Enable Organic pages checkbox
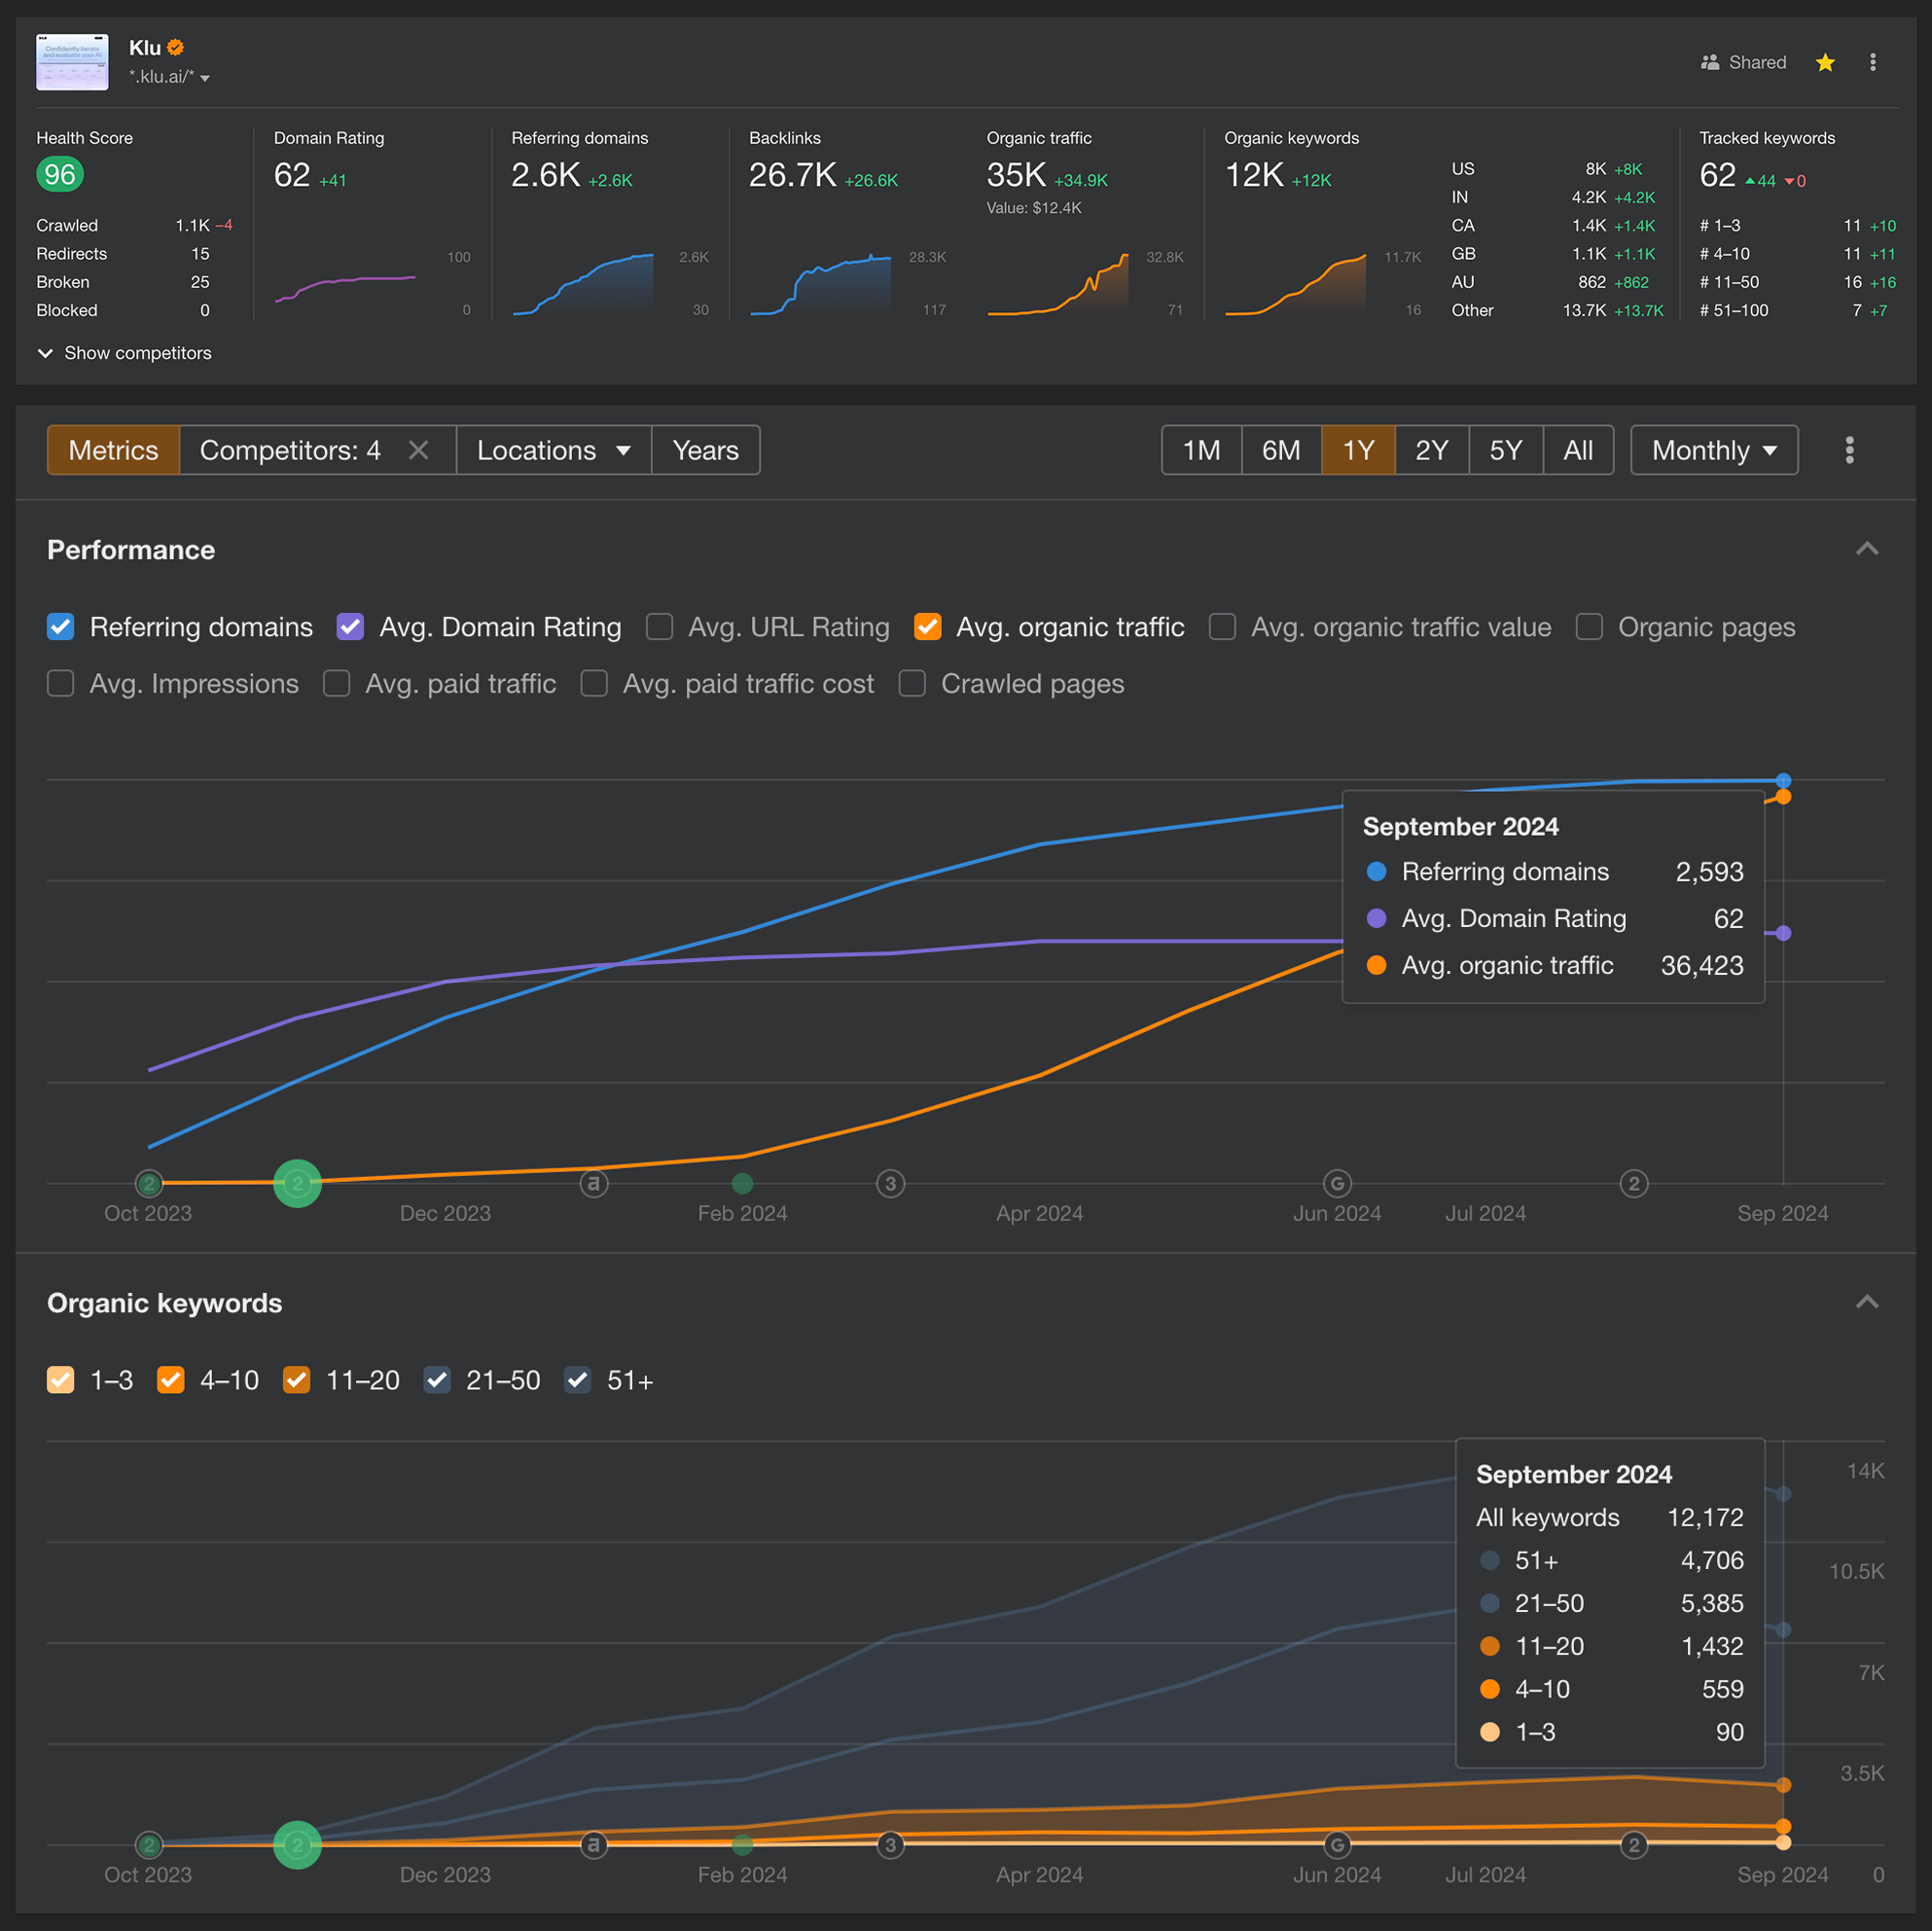1932x1931 pixels. point(1589,627)
